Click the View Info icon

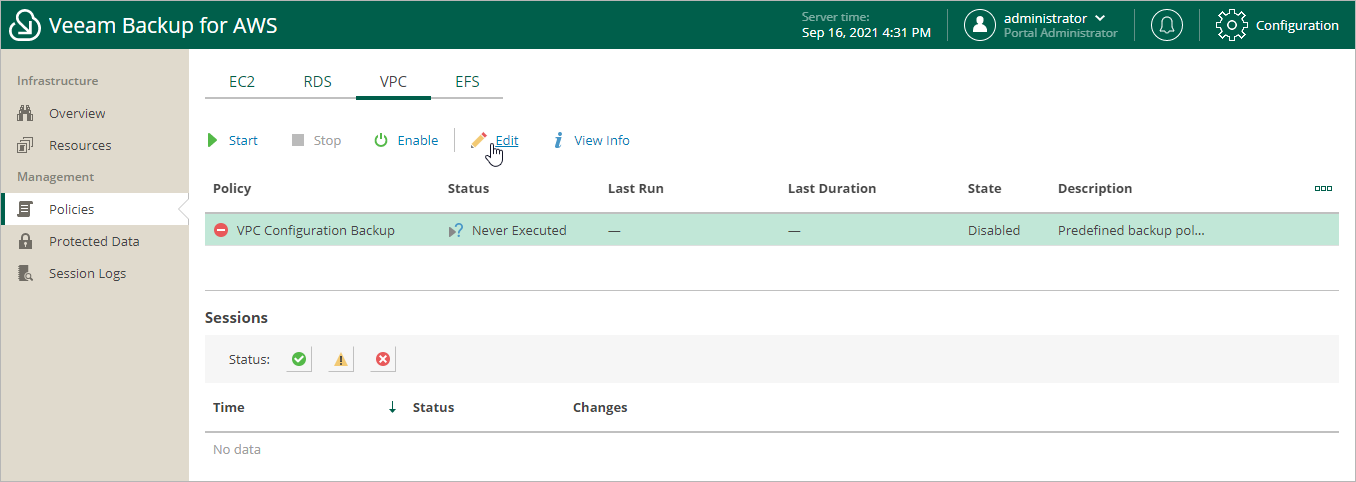559,141
